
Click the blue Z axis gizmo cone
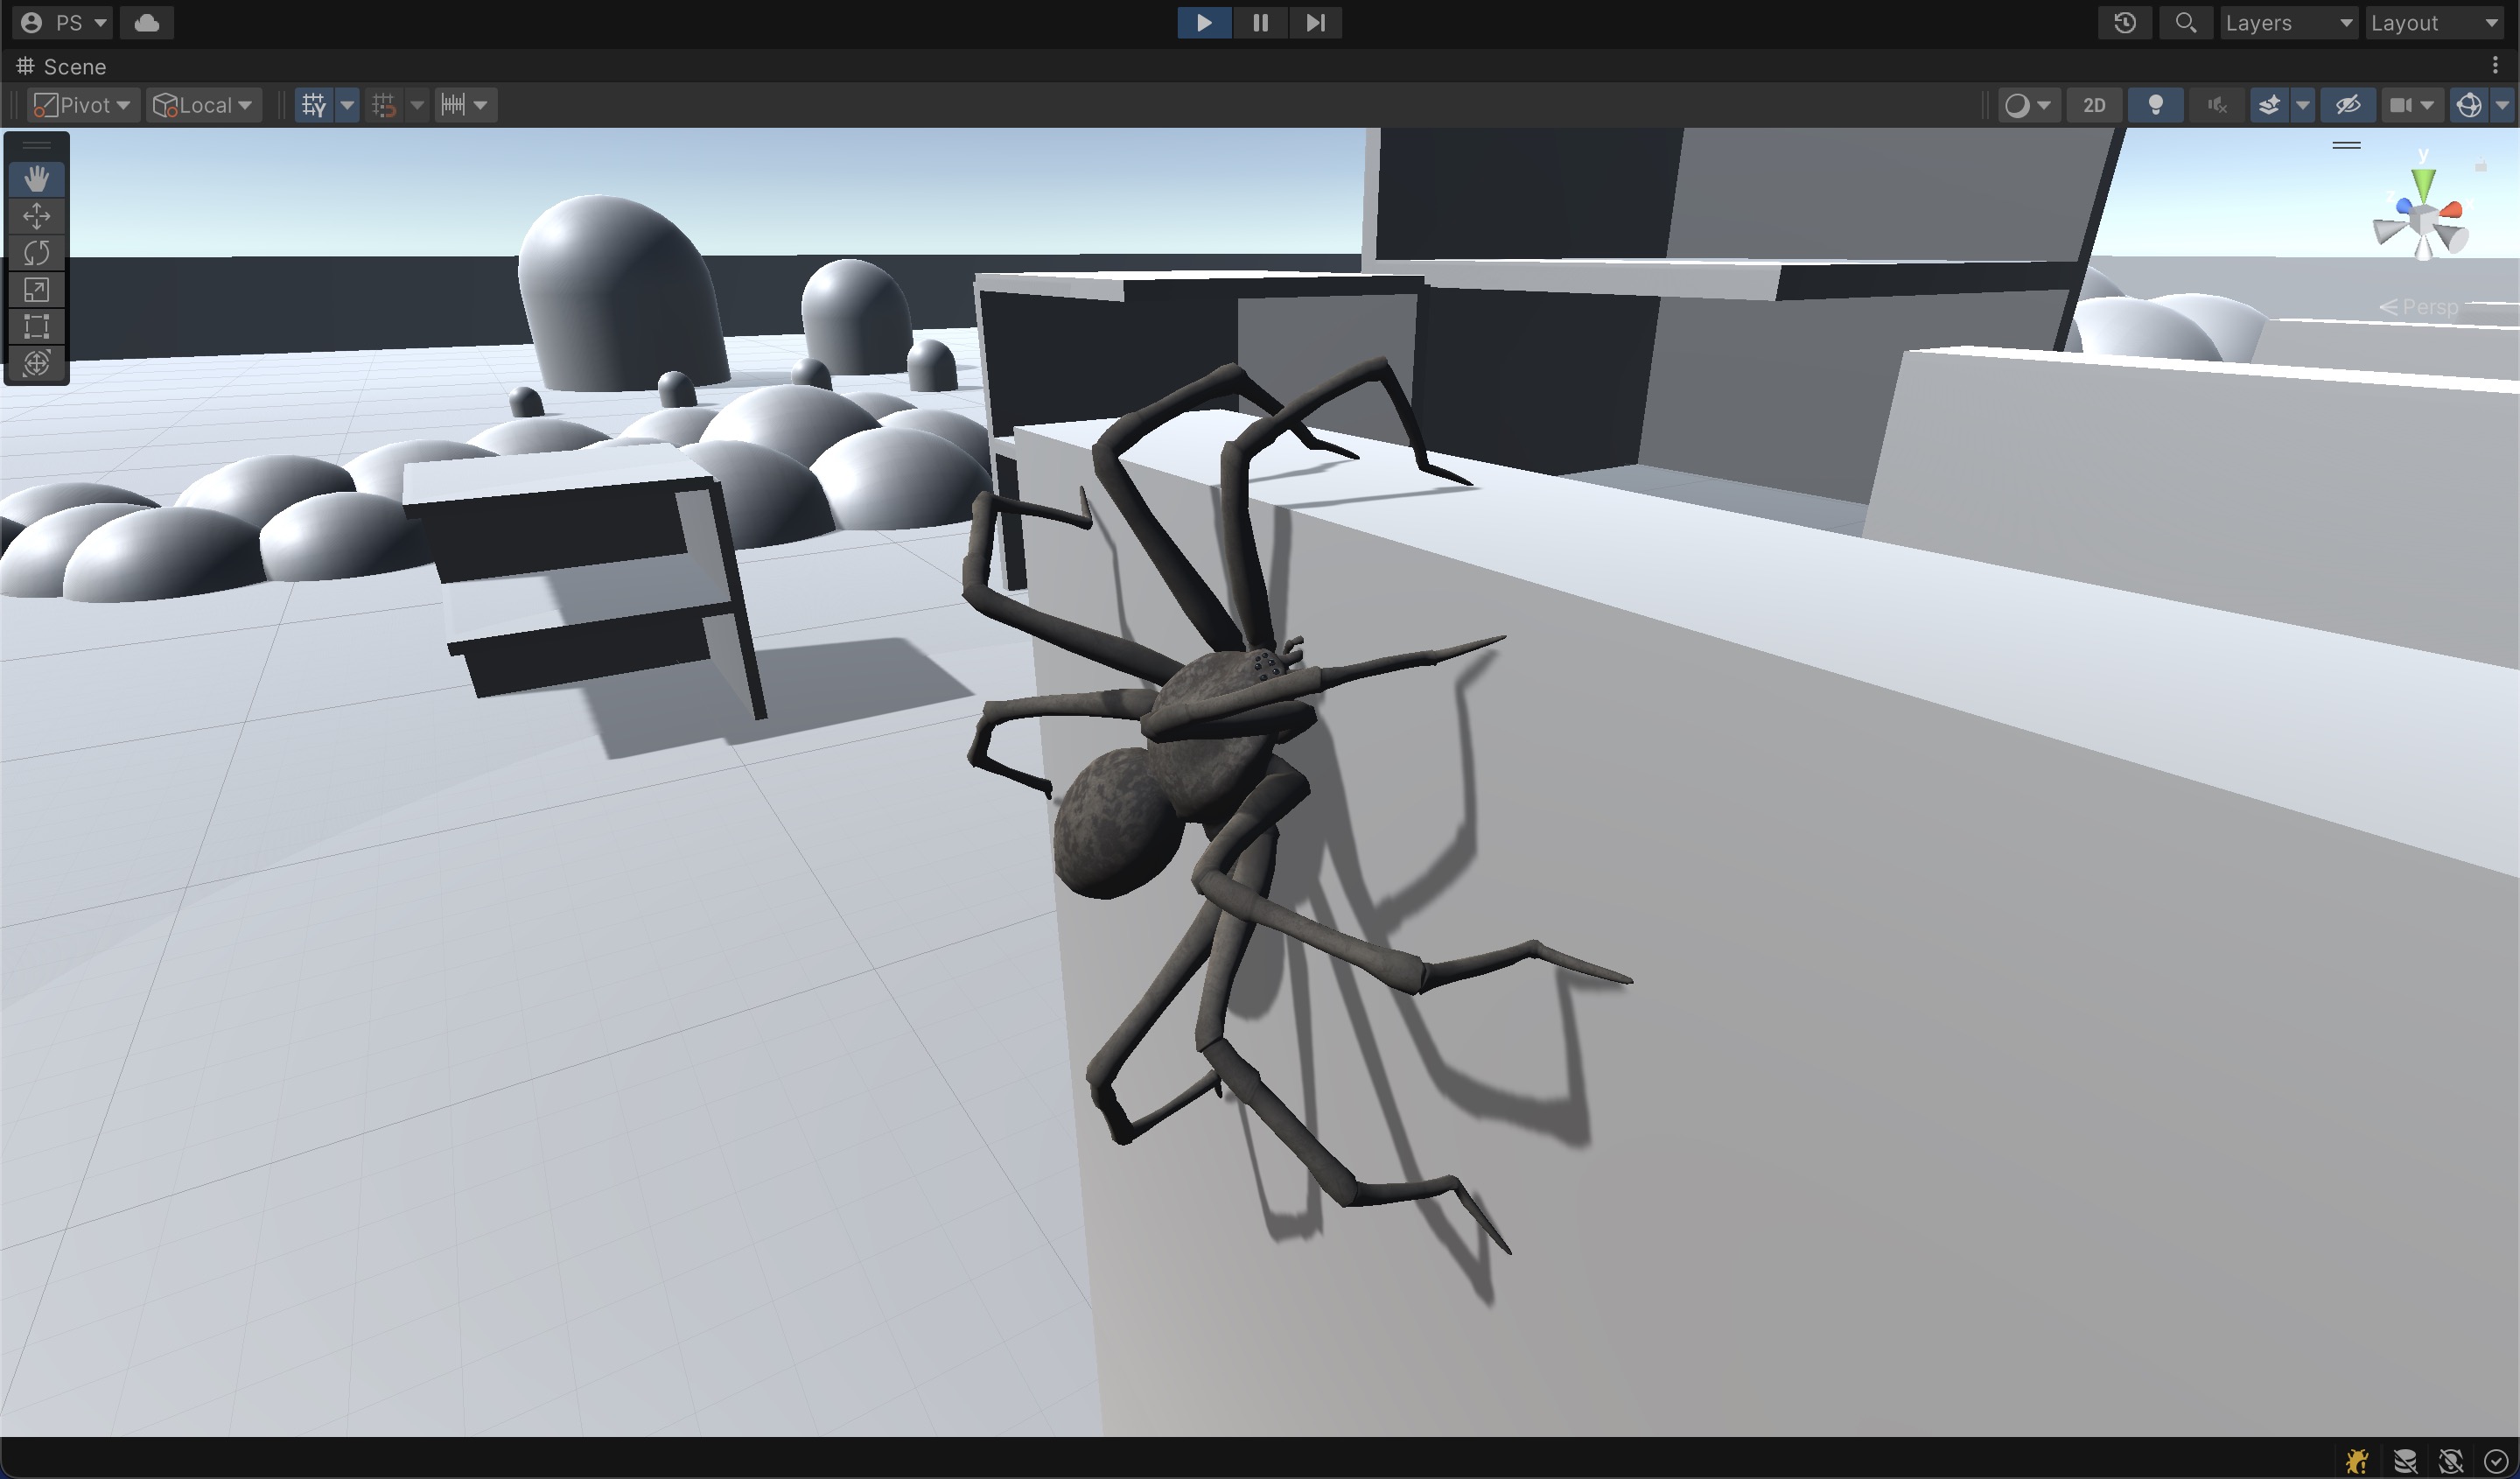pyautogui.click(x=2403, y=207)
